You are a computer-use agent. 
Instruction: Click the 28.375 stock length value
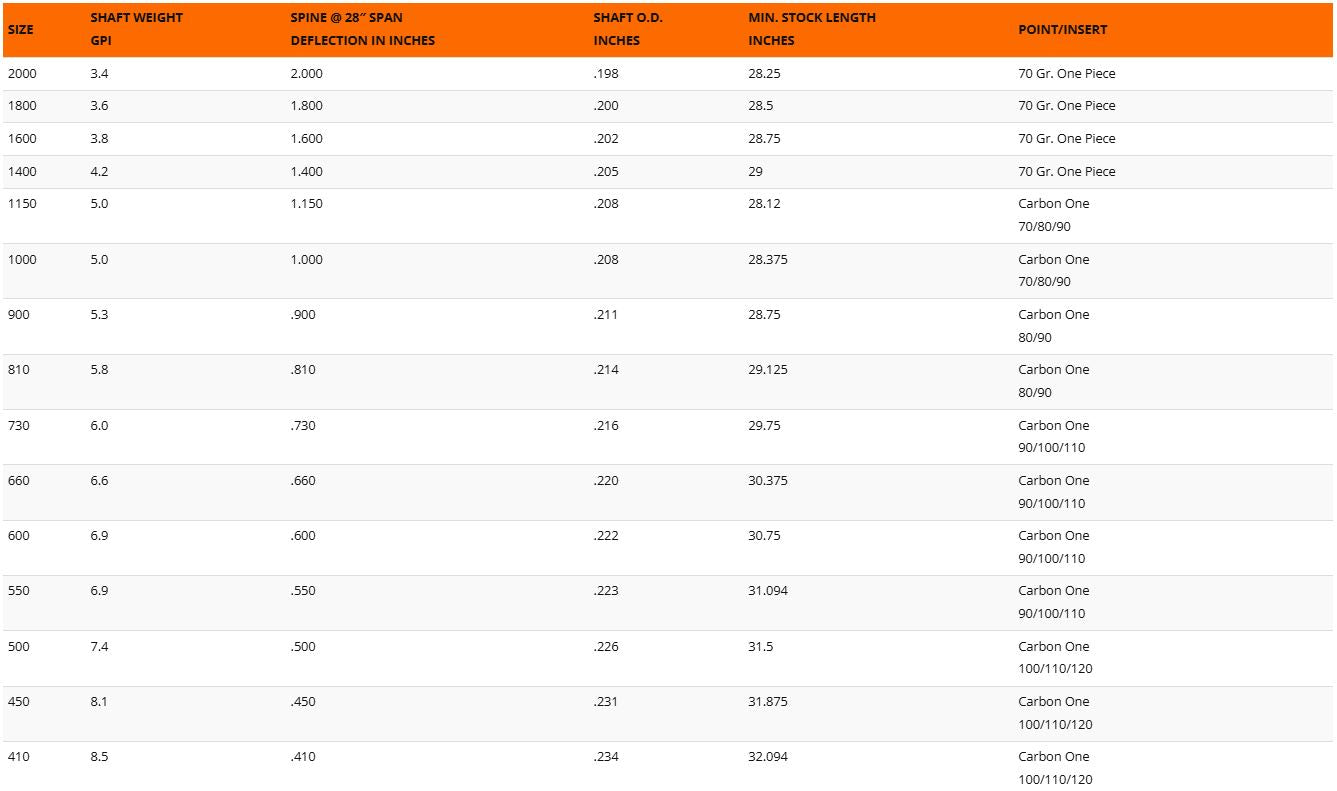(x=768, y=260)
